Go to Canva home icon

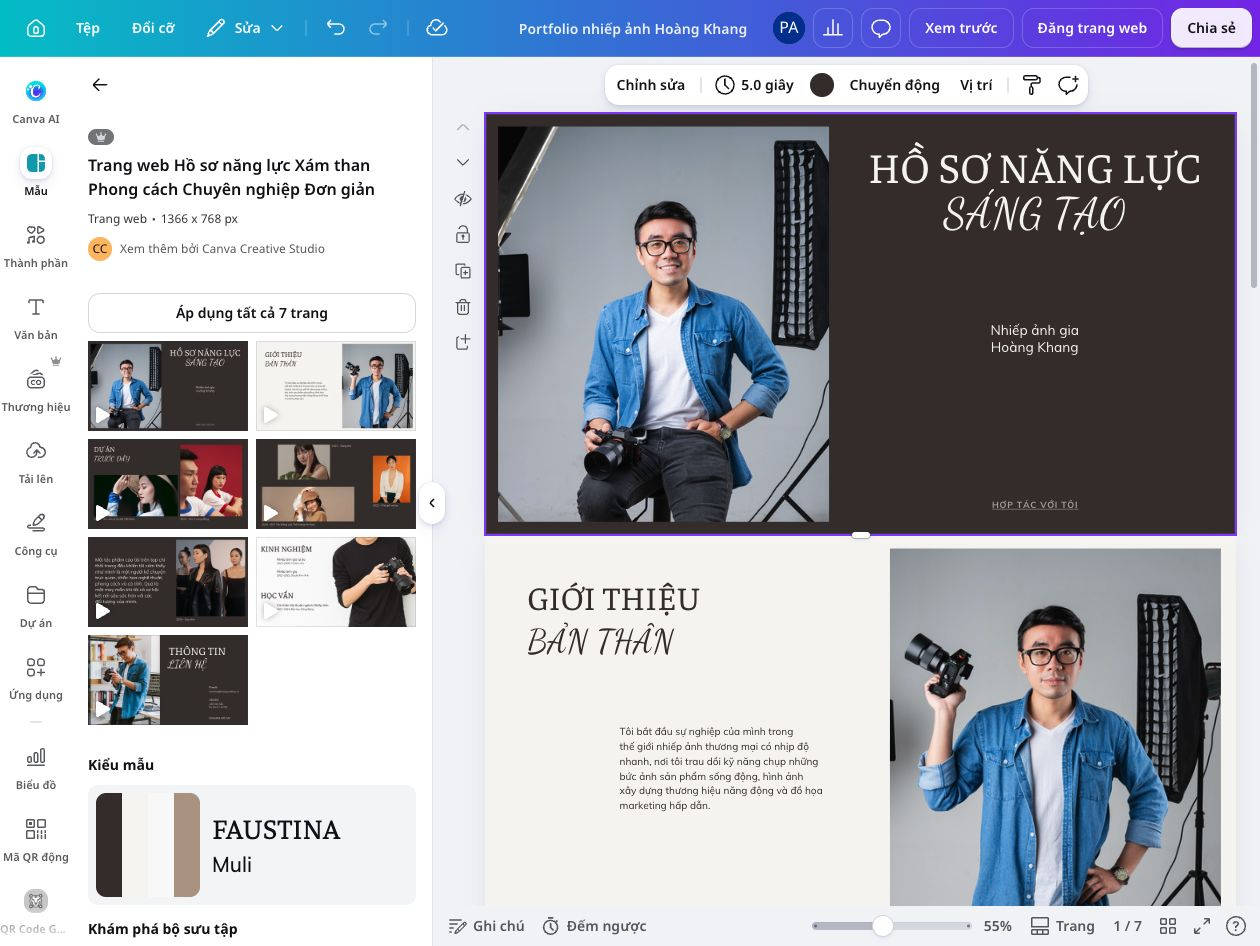(x=36, y=28)
